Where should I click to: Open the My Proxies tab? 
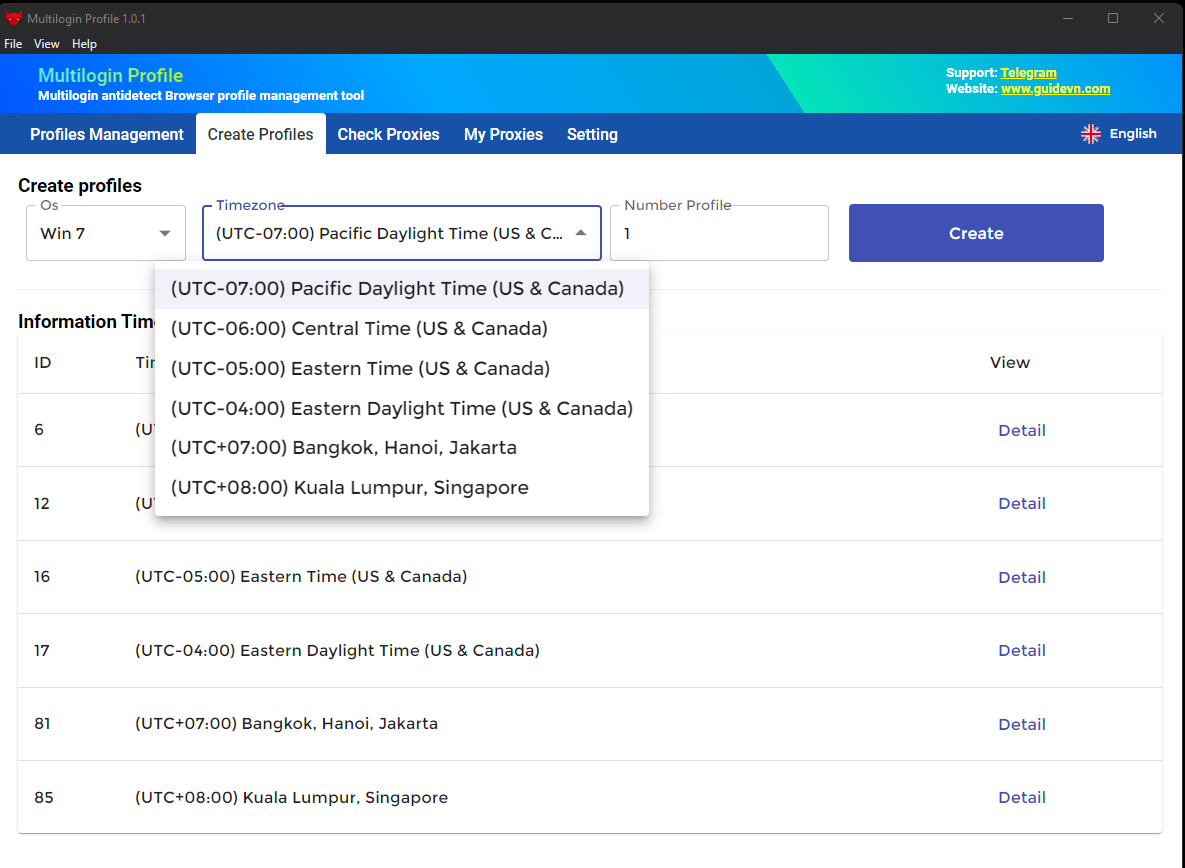tap(503, 134)
